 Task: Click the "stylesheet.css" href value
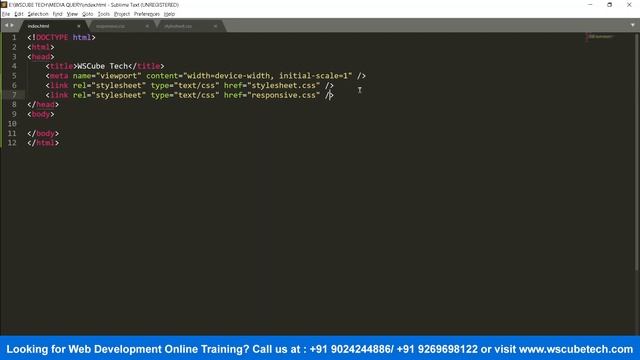[x=284, y=85]
